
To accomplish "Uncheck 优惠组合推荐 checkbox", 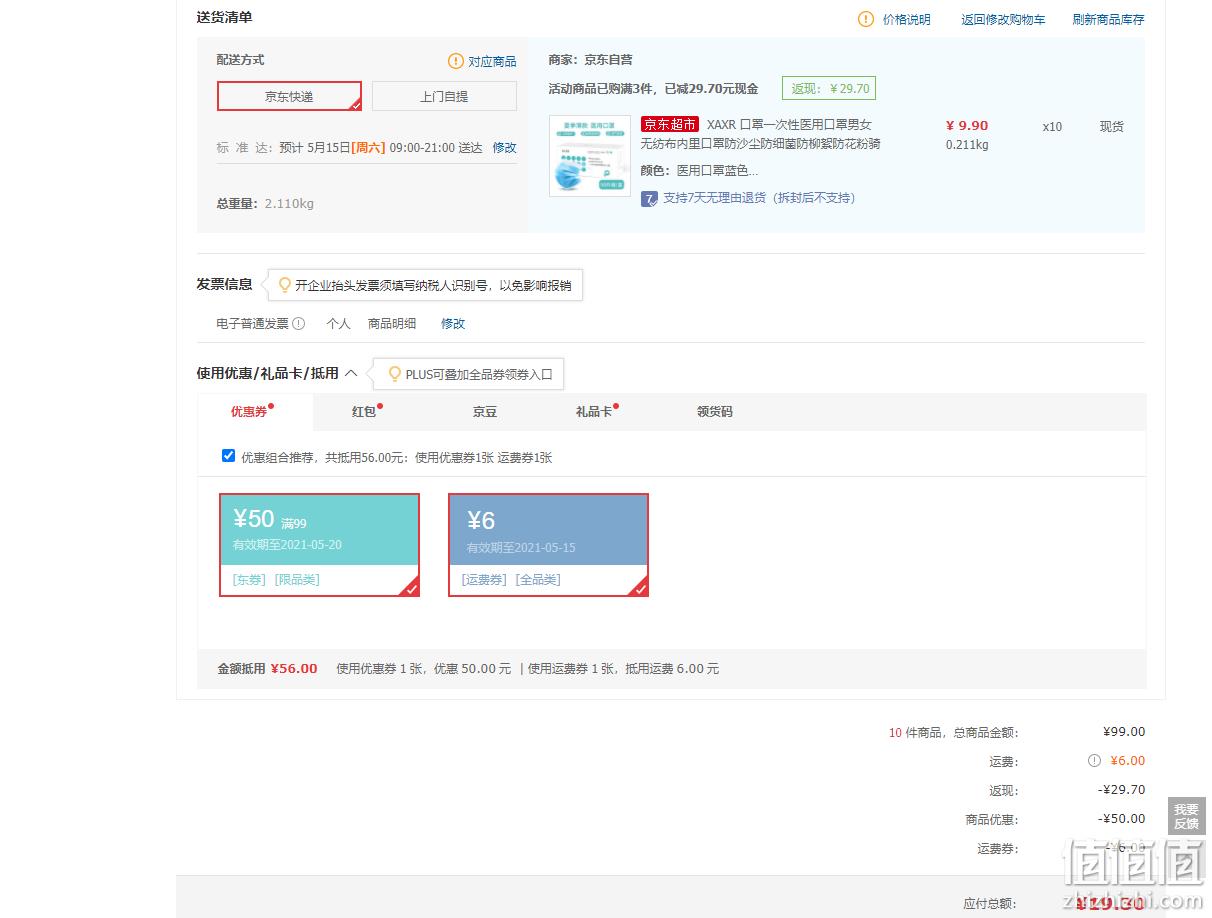I will [228, 456].
